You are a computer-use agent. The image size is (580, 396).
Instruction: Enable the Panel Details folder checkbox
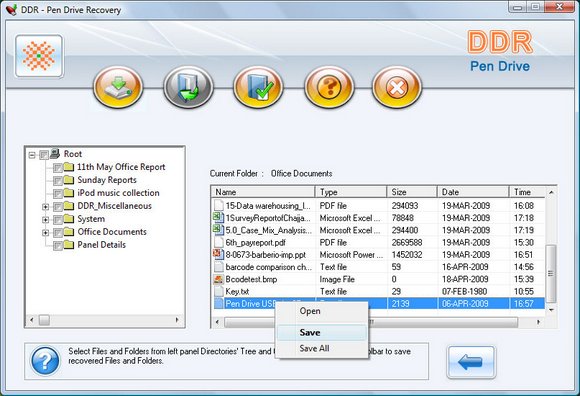point(58,246)
